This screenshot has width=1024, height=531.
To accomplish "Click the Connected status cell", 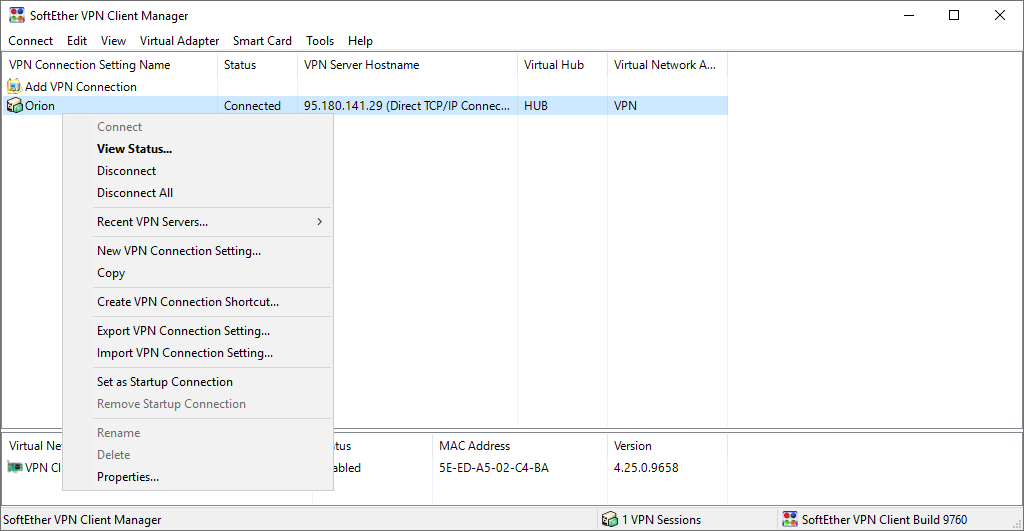I will (252, 106).
